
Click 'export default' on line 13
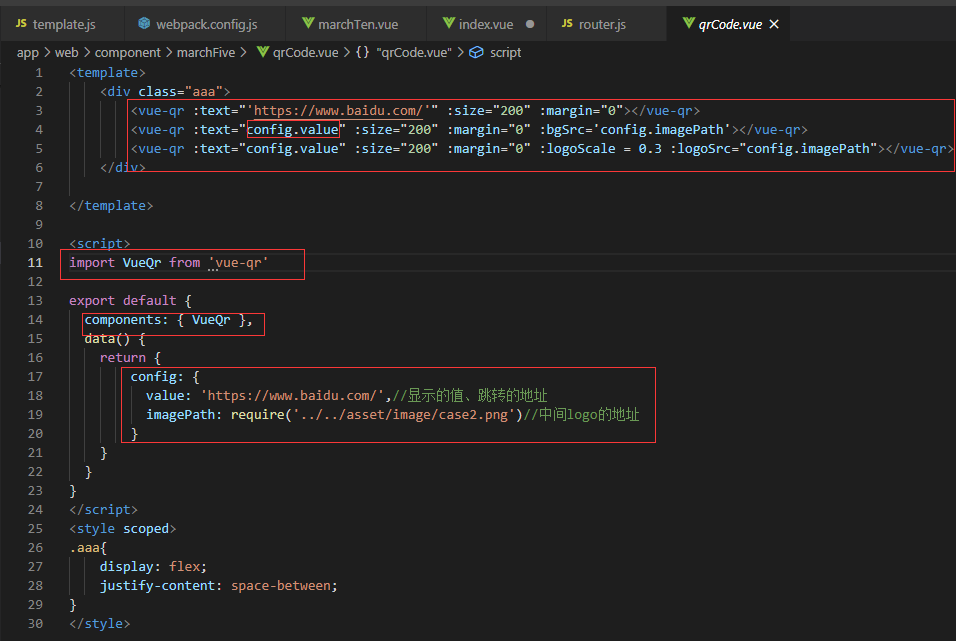[123, 301]
